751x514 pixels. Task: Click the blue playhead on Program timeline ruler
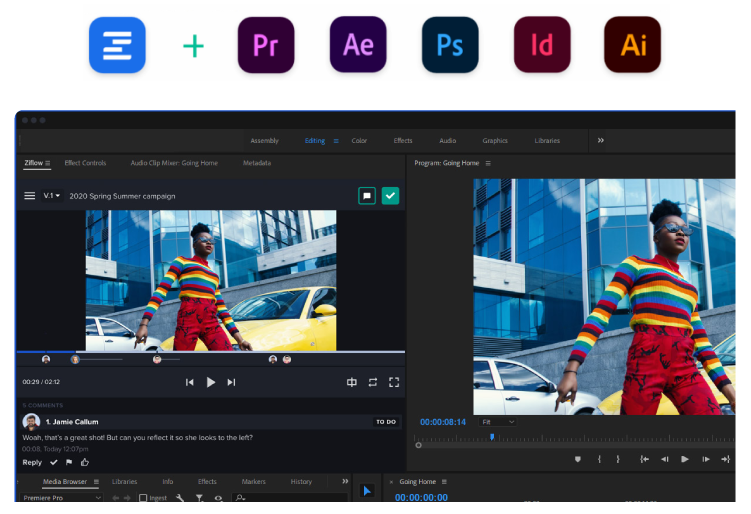[491, 437]
